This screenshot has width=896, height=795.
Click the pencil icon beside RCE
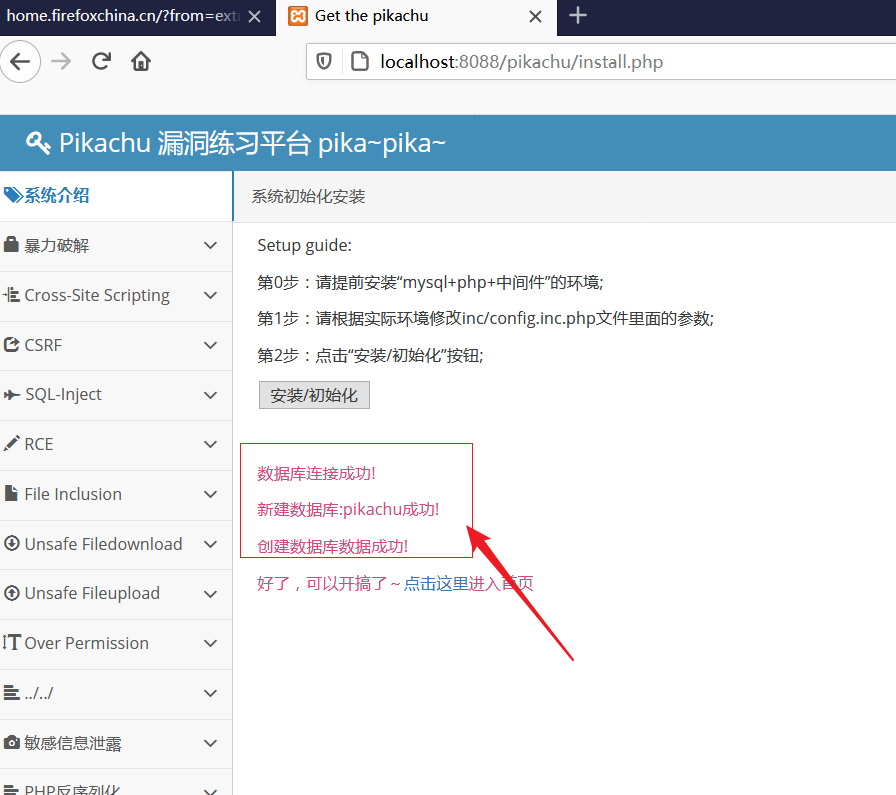[11, 444]
